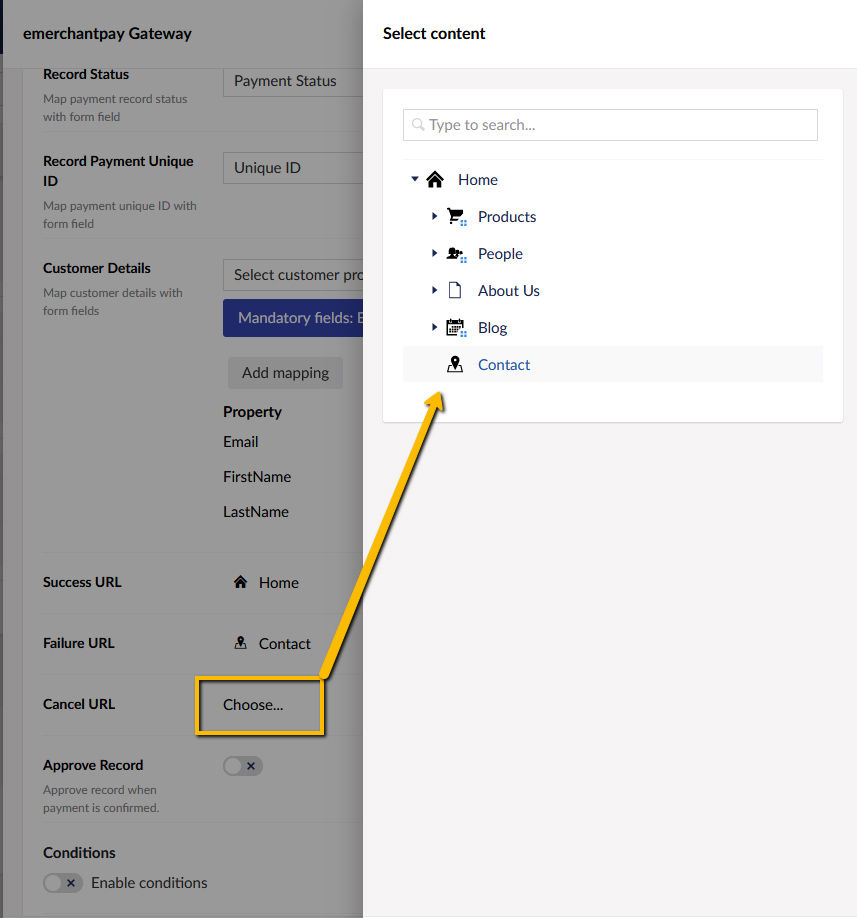
Task: Open the Unique ID dropdown
Action: click(293, 168)
